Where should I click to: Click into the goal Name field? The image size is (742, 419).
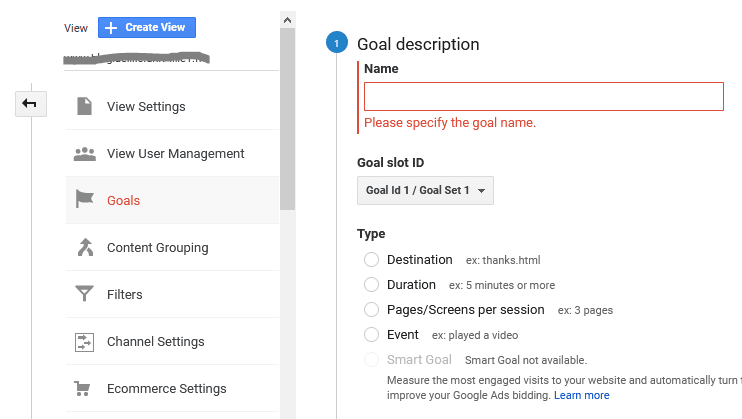point(543,96)
